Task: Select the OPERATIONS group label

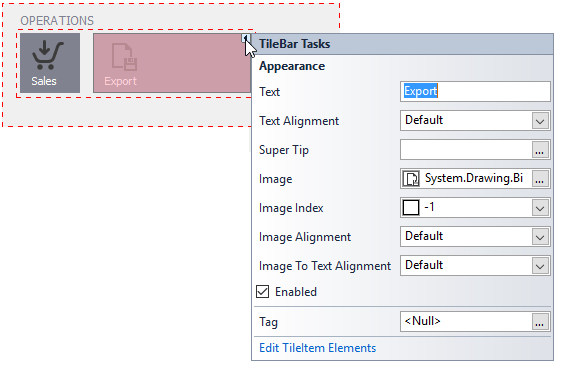Action: pos(57,21)
